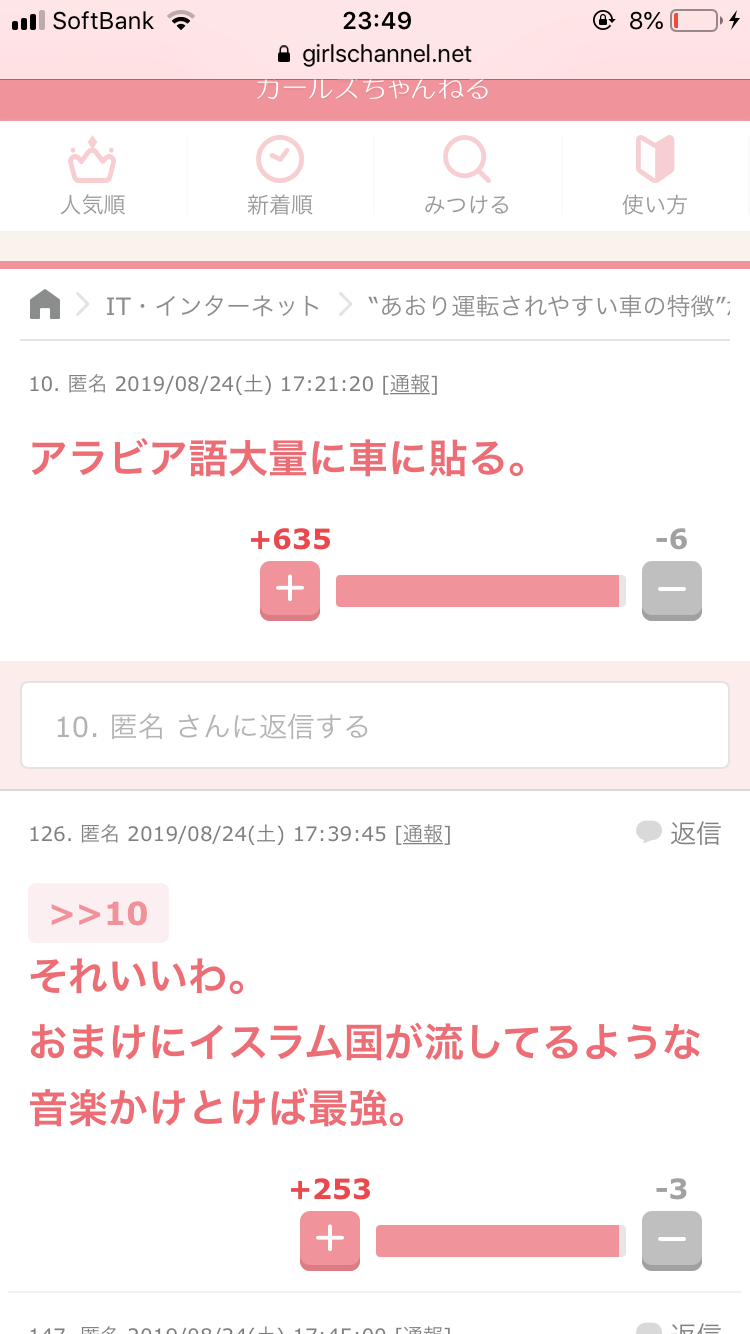The height and width of the screenshot is (1334, 750).
Task: Click comment 10 vote ratio bar
Action: [481, 591]
